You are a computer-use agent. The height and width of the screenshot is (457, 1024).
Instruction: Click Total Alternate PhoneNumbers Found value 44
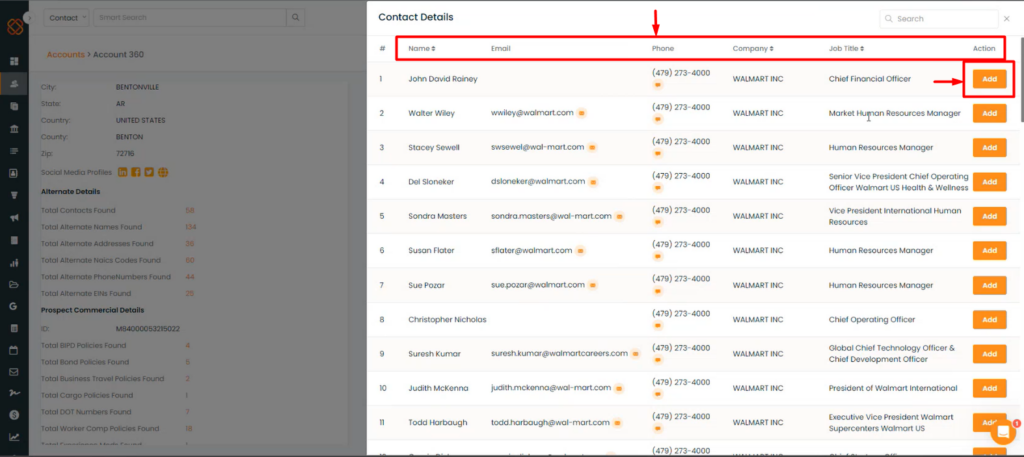[x=190, y=277]
